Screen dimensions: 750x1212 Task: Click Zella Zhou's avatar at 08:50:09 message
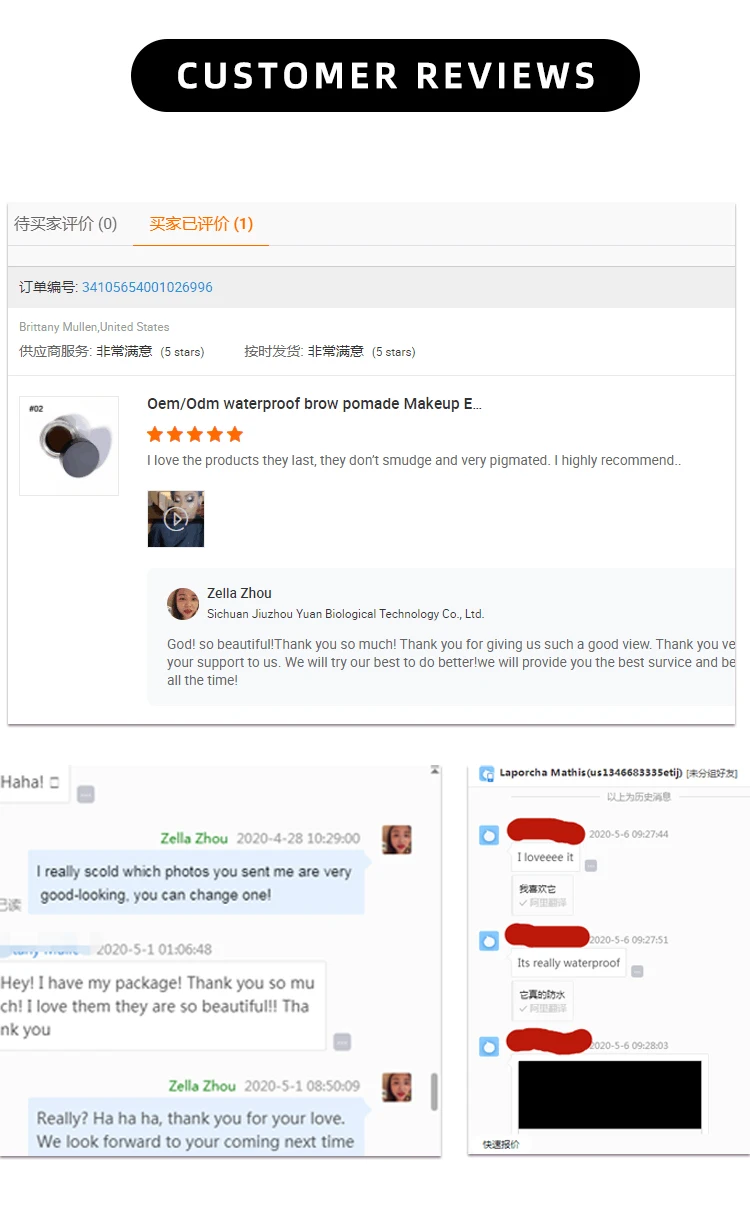point(397,1087)
